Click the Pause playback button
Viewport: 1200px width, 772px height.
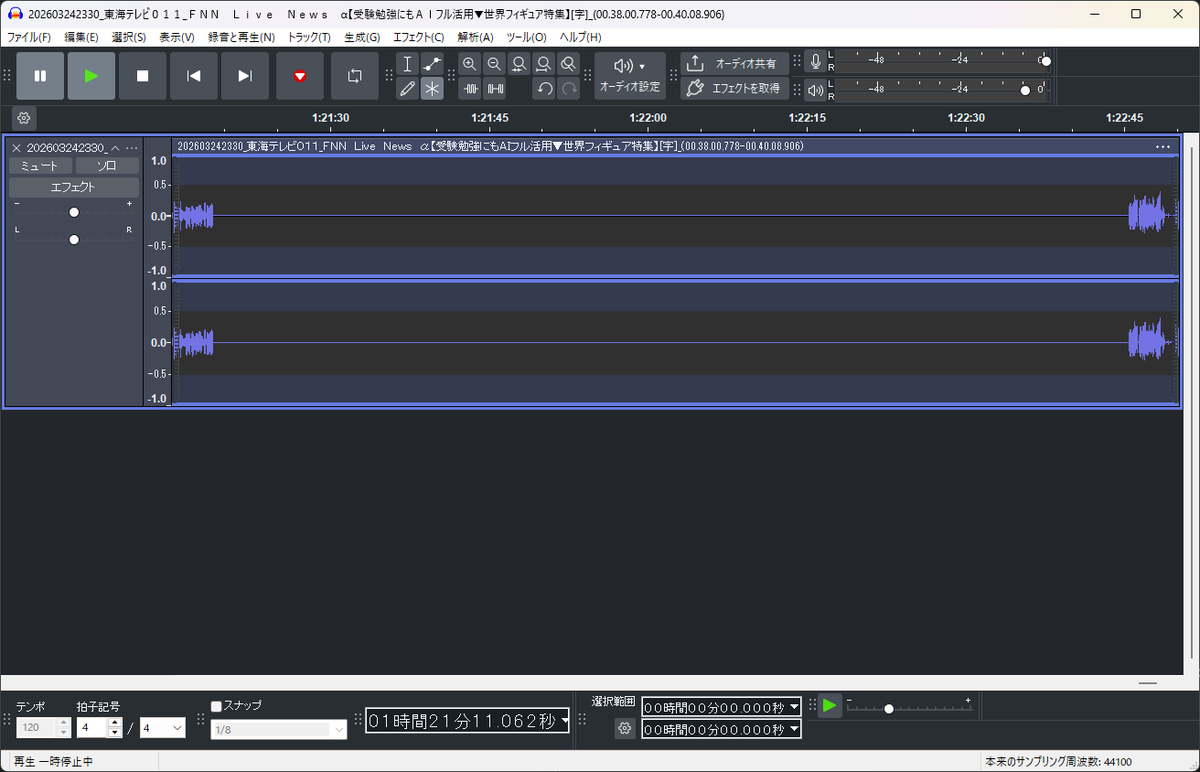click(40, 76)
